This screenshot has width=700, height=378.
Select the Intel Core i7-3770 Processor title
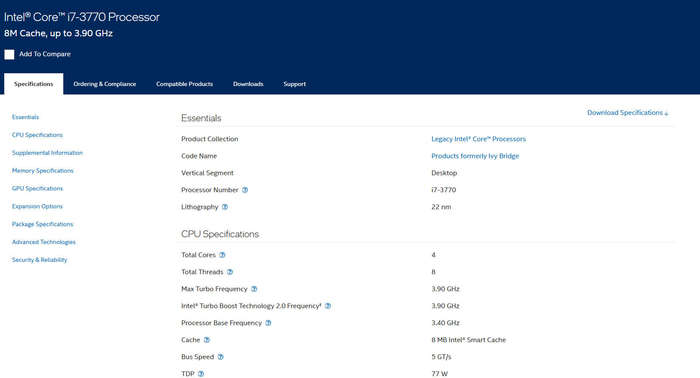tap(82, 17)
